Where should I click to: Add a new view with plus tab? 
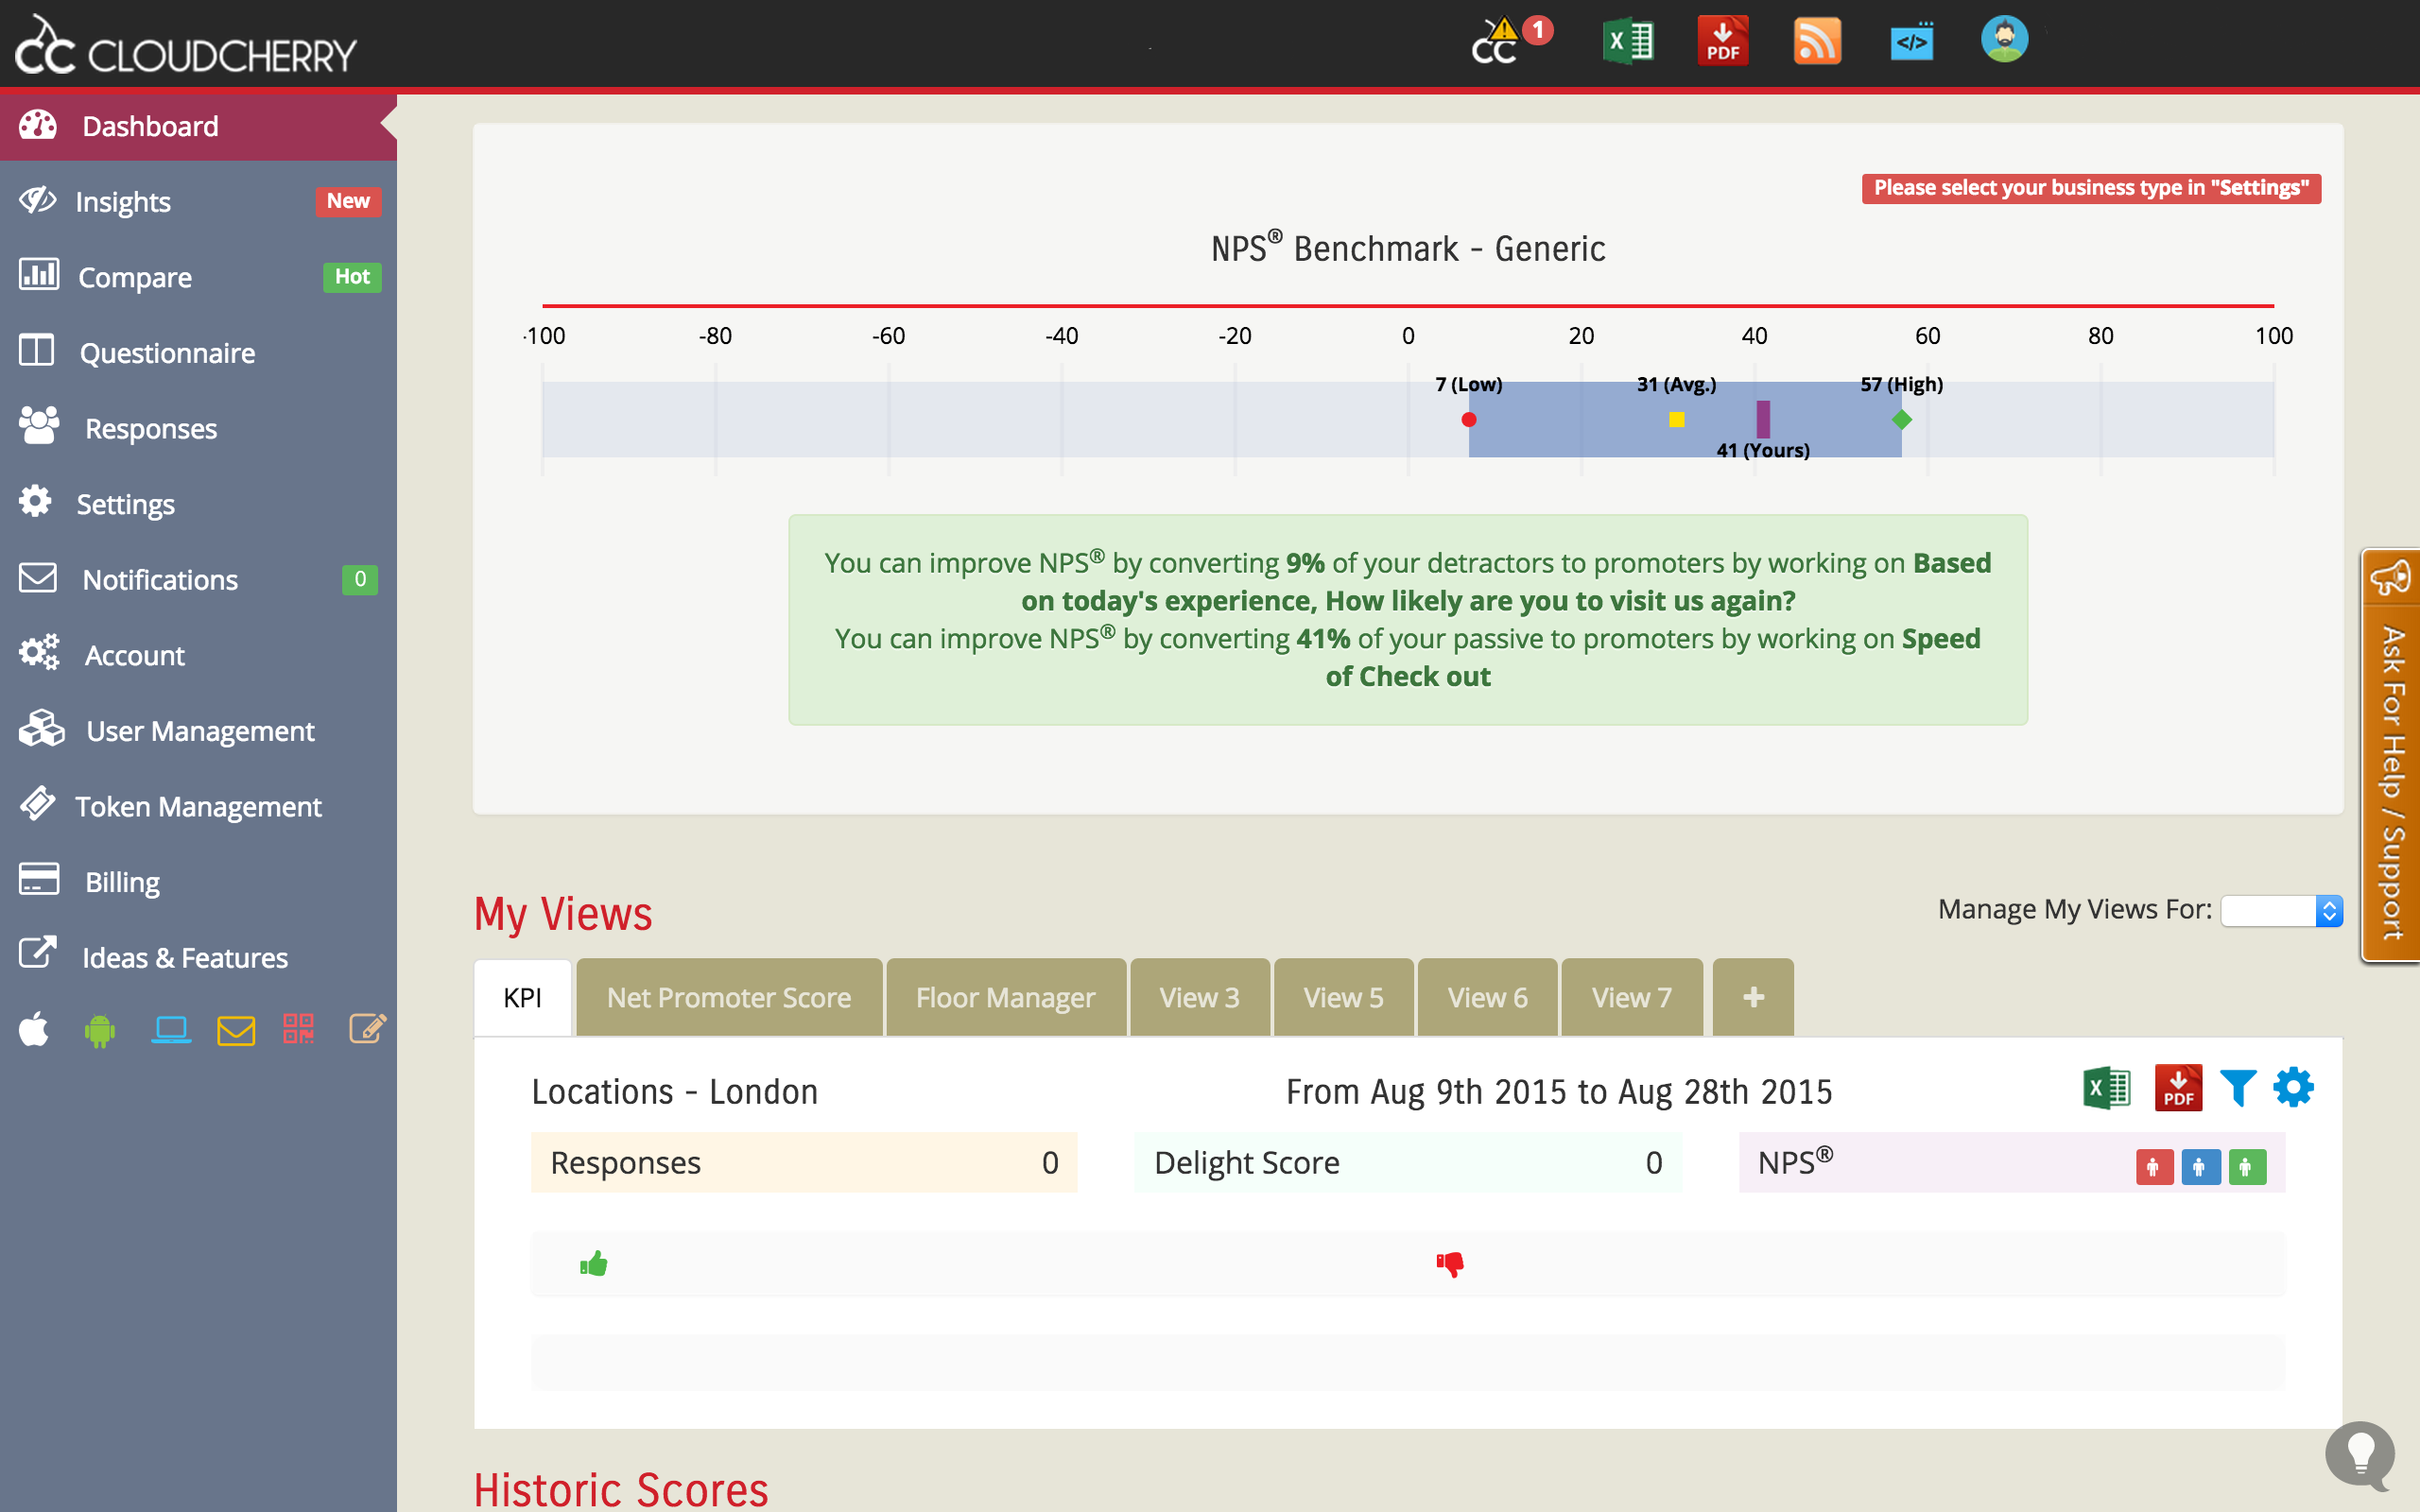point(1753,997)
